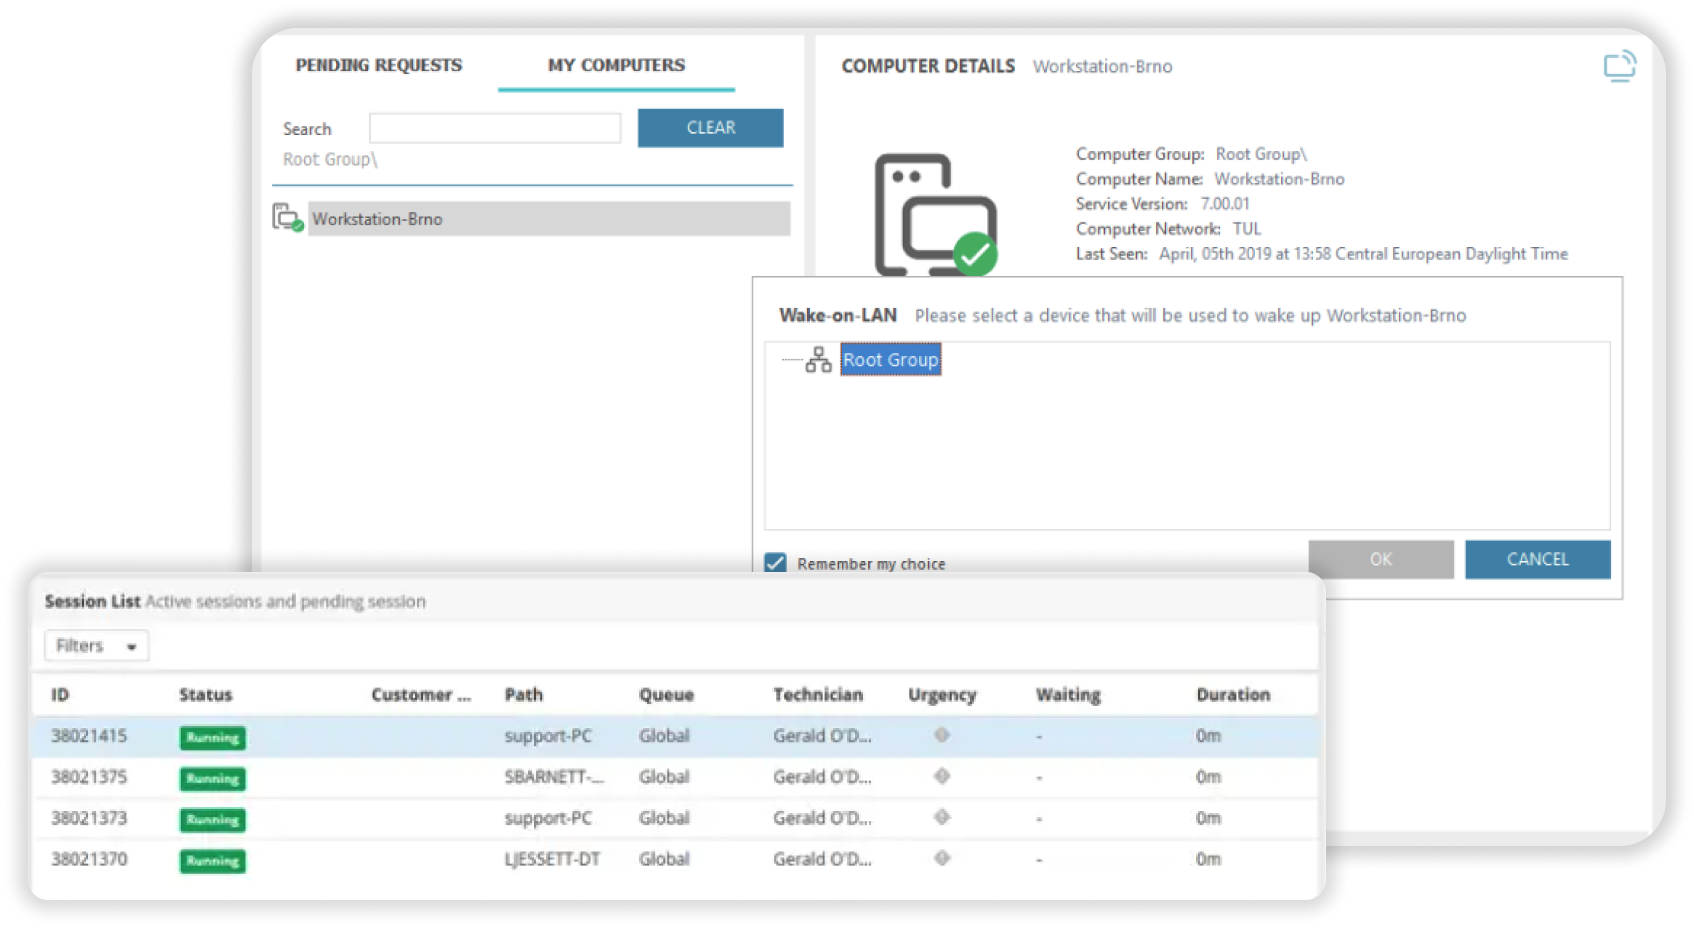Image resolution: width=1694 pixels, height=928 pixels.
Task: Focus the Search input field
Action: 495,128
